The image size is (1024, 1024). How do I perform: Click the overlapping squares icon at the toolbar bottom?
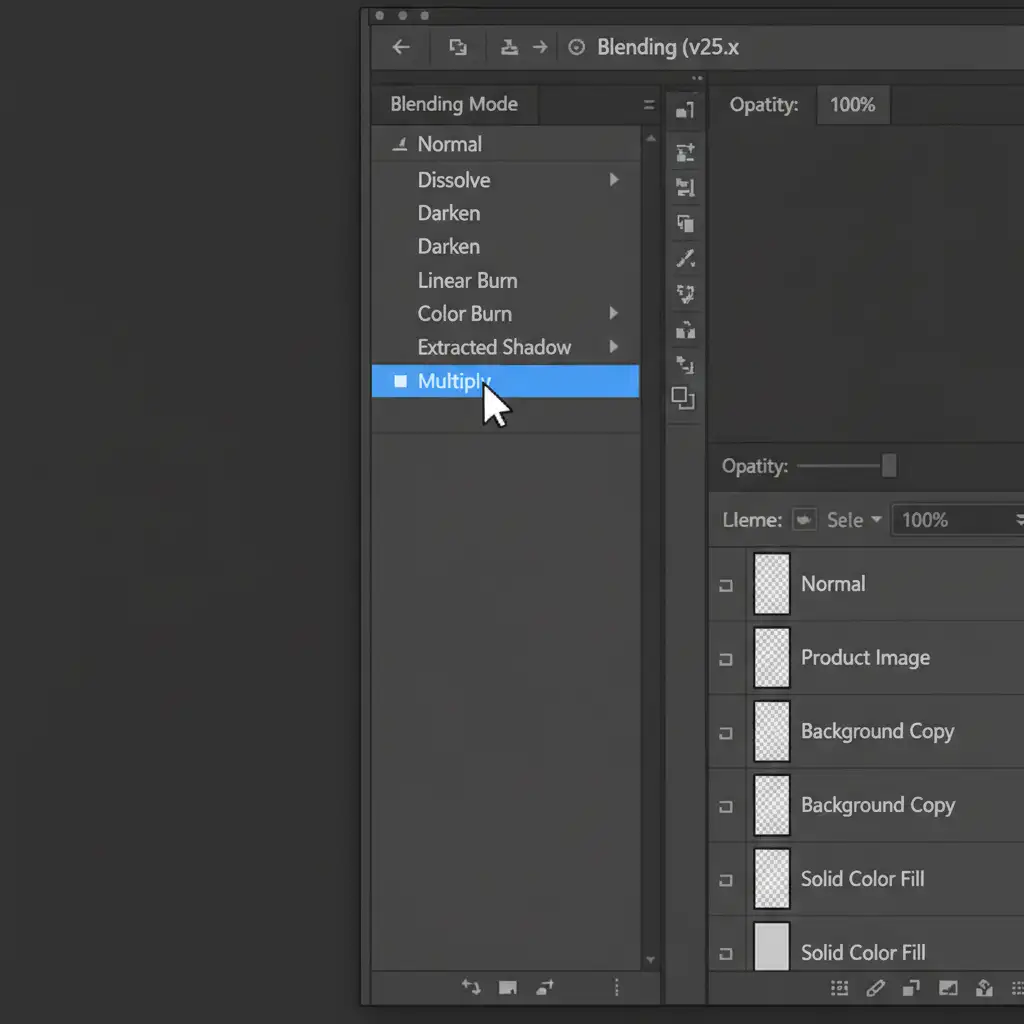(x=684, y=399)
